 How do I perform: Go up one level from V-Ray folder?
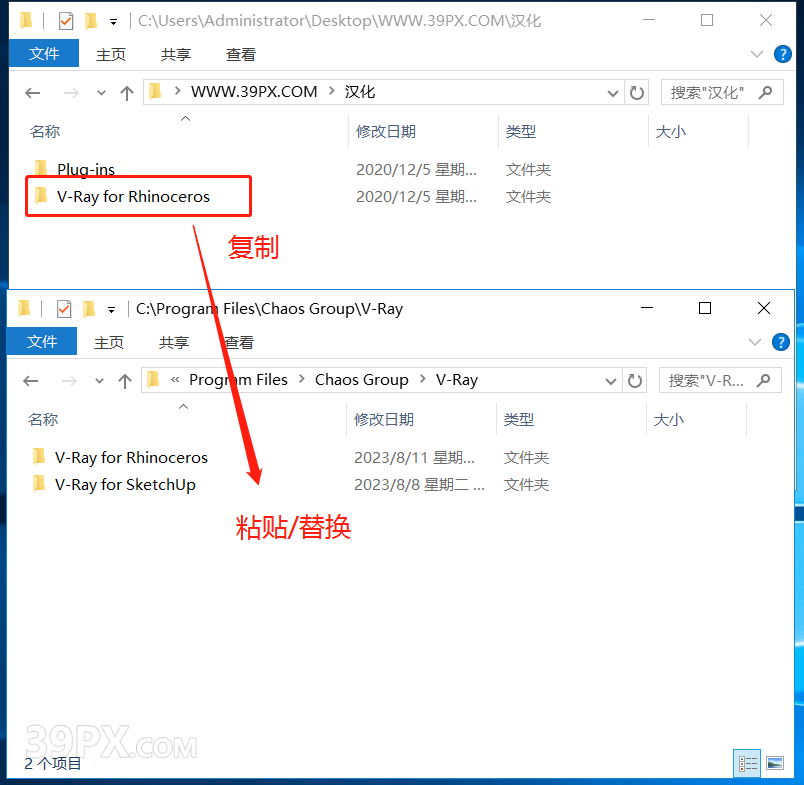pyautogui.click(x=125, y=381)
